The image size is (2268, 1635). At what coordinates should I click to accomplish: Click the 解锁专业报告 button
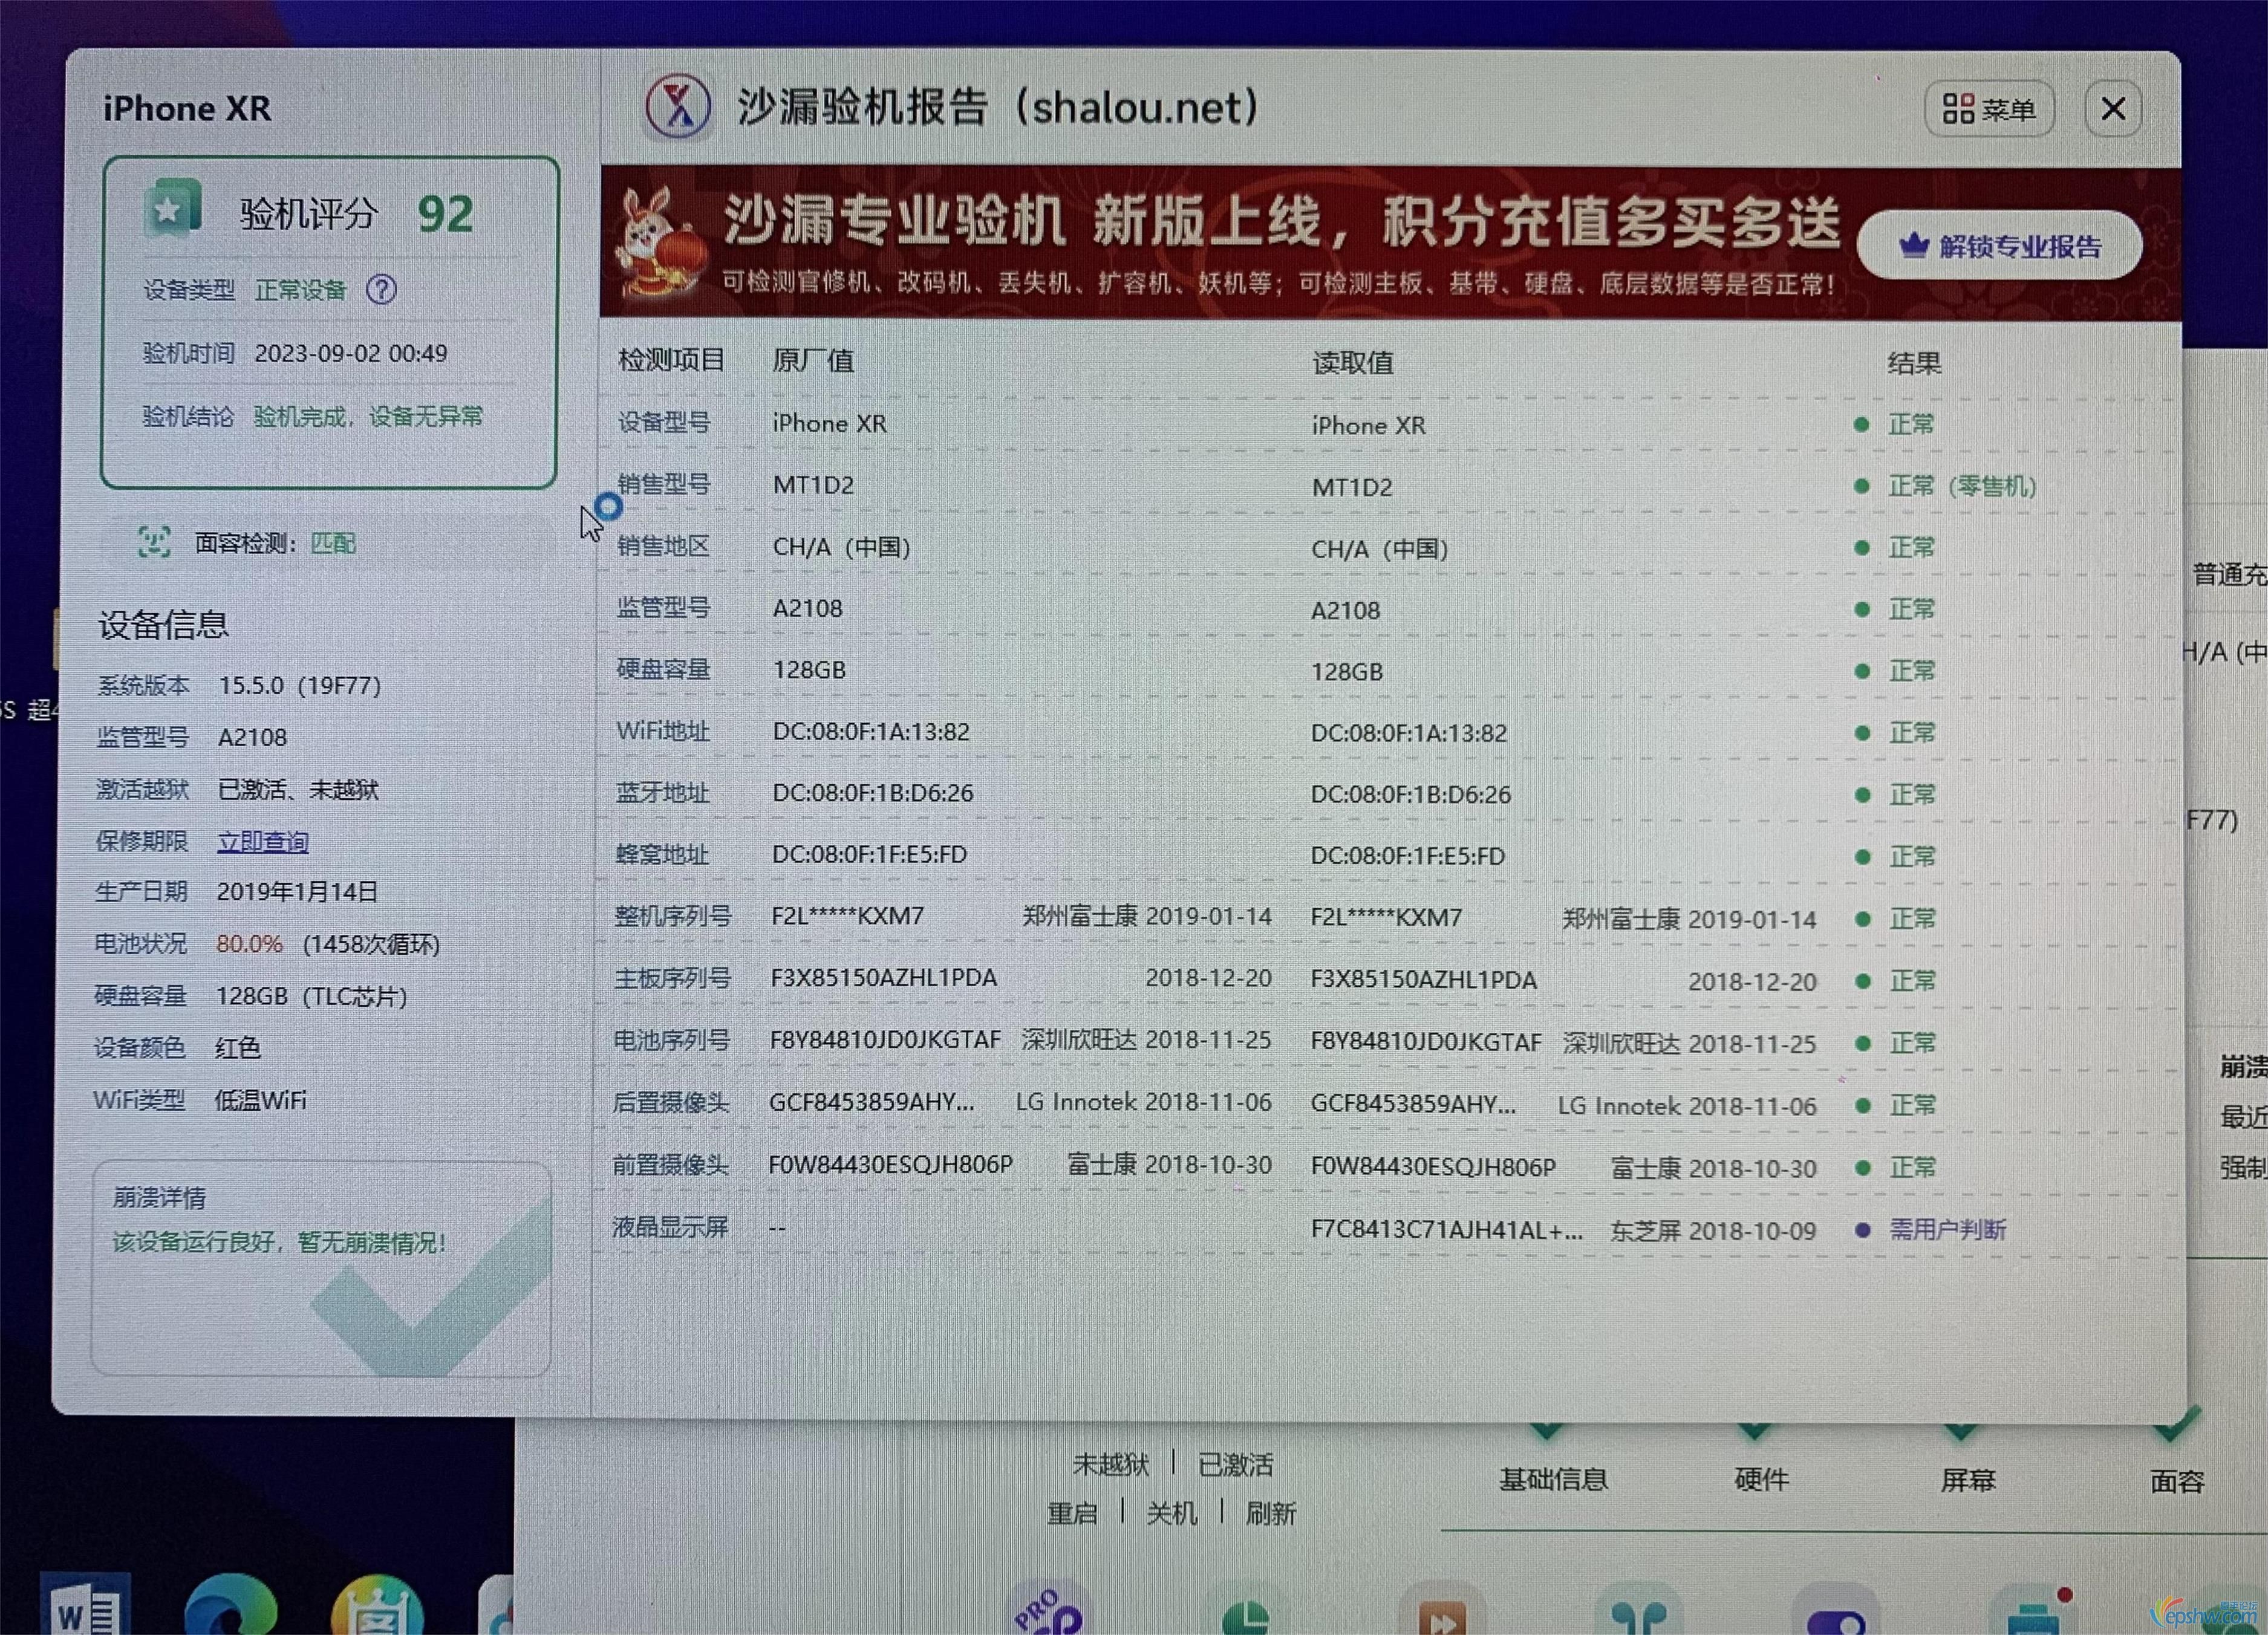(2000, 245)
